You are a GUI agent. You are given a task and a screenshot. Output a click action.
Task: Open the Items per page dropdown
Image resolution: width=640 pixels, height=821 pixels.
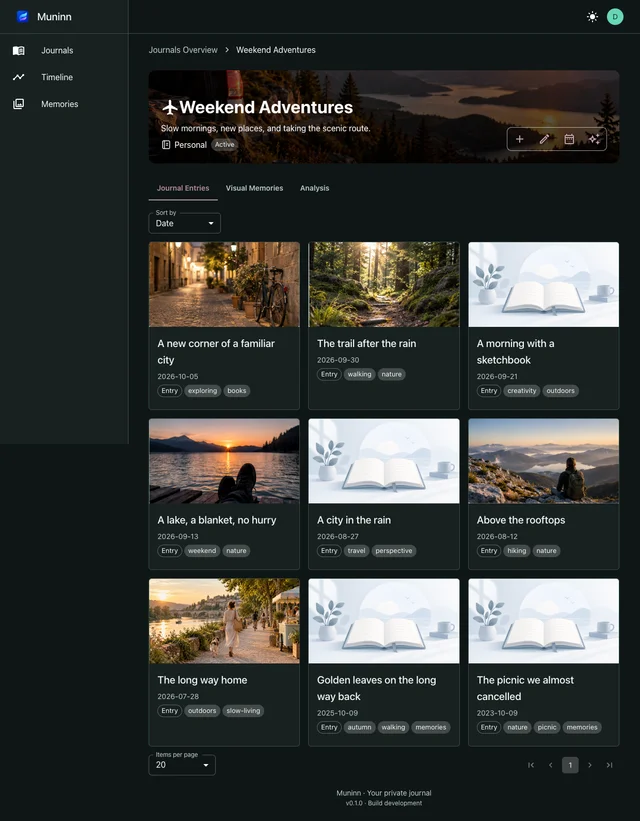[182, 765]
